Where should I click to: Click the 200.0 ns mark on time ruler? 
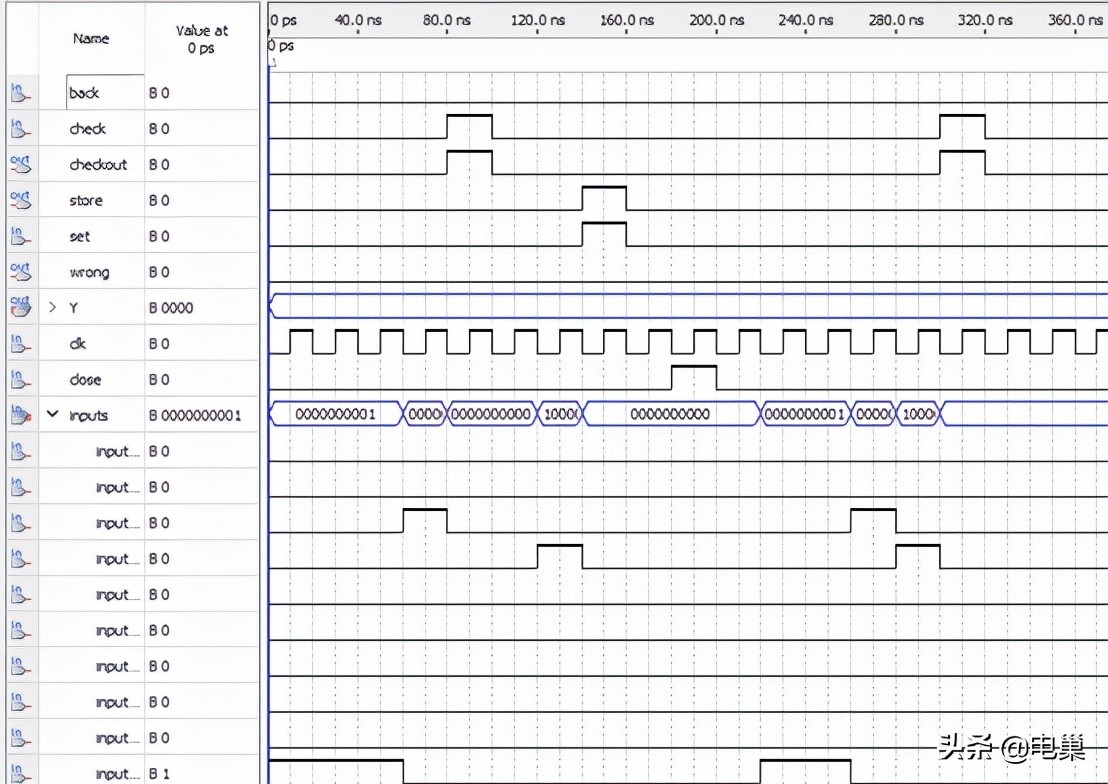point(717,20)
